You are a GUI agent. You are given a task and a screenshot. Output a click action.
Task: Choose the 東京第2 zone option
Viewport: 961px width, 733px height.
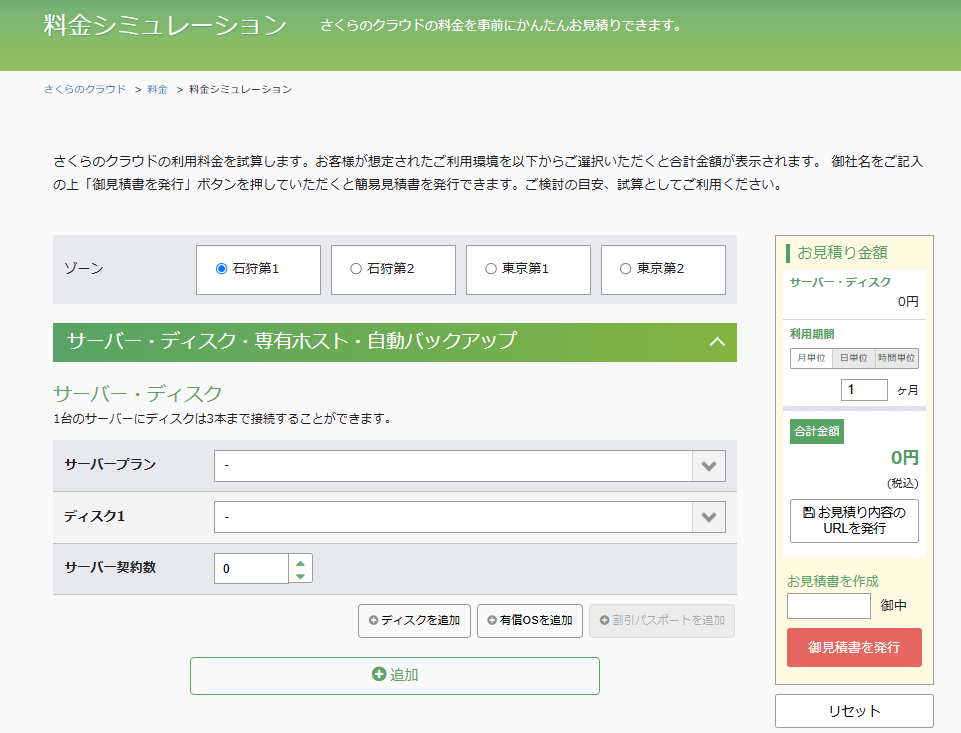pyautogui.click(x=626, y=269)
